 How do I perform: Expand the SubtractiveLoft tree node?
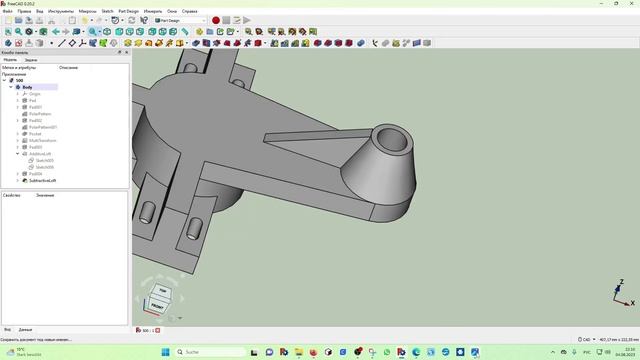click(x=18, y=180)
